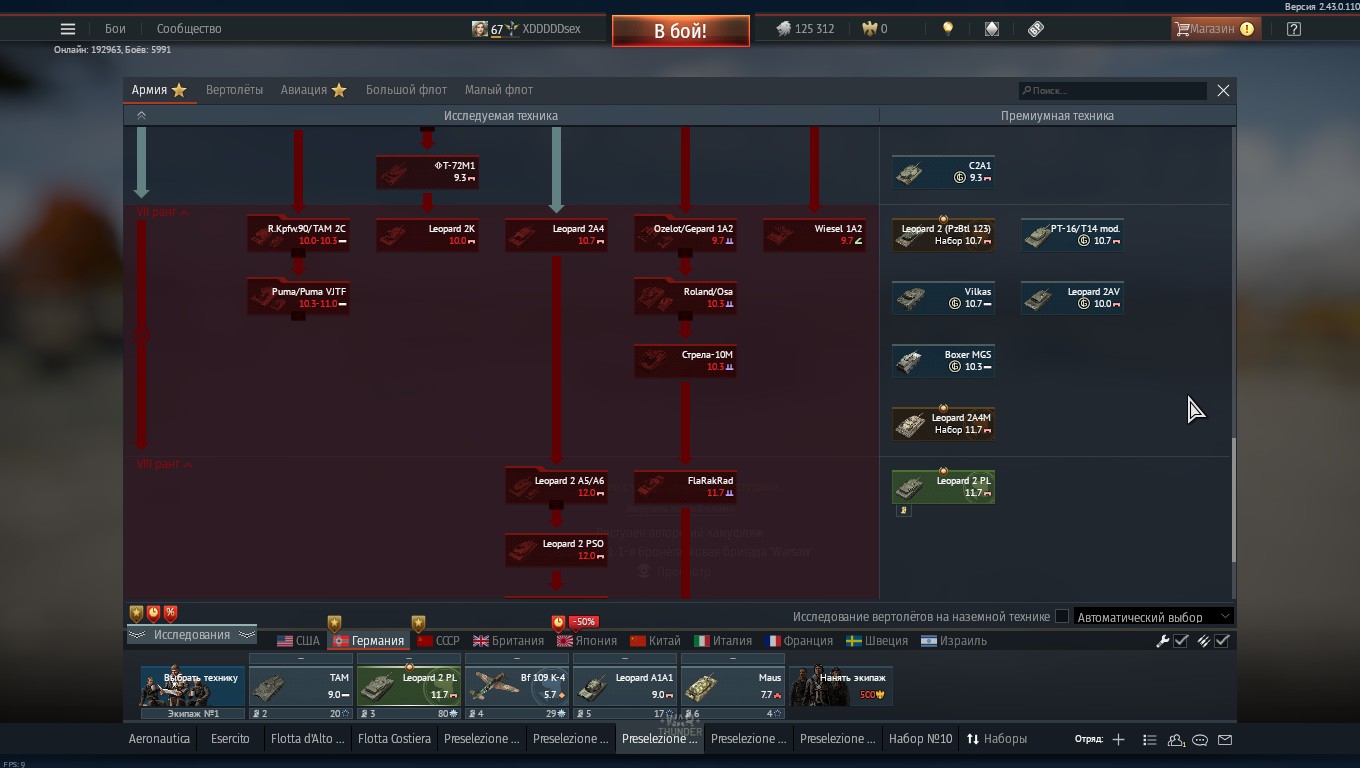1360x768 pixels.
Task: Open the Сообщество menu
Action: 189,29
